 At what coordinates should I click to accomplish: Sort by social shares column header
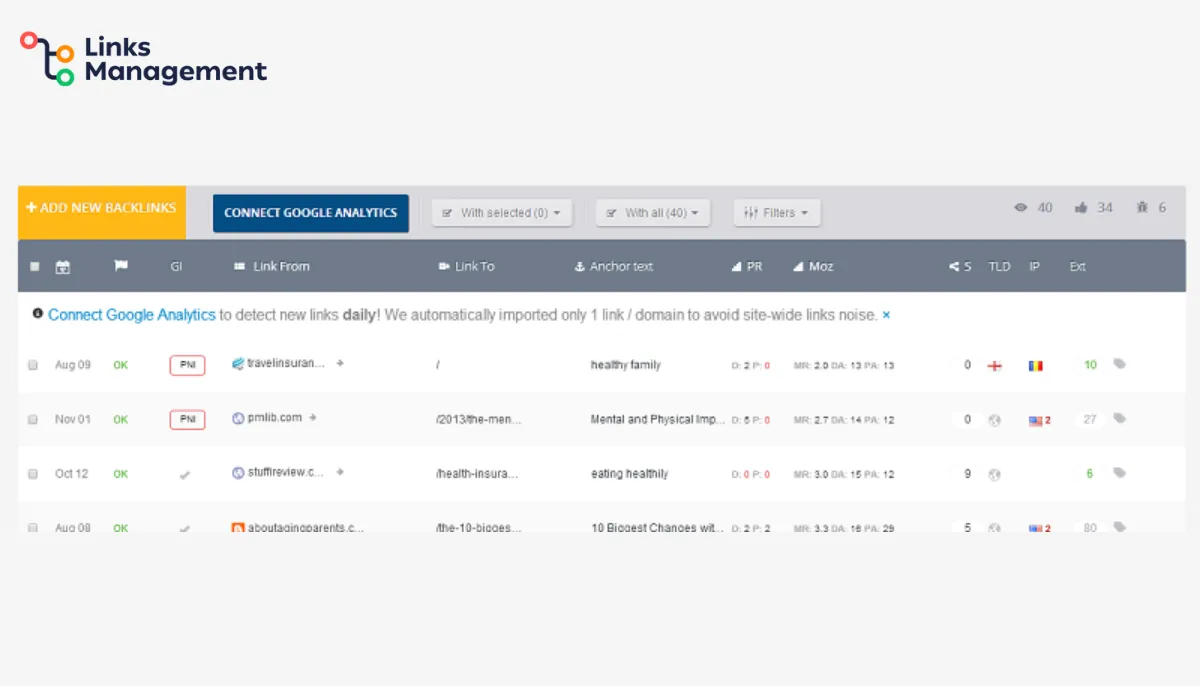(960, 267)
